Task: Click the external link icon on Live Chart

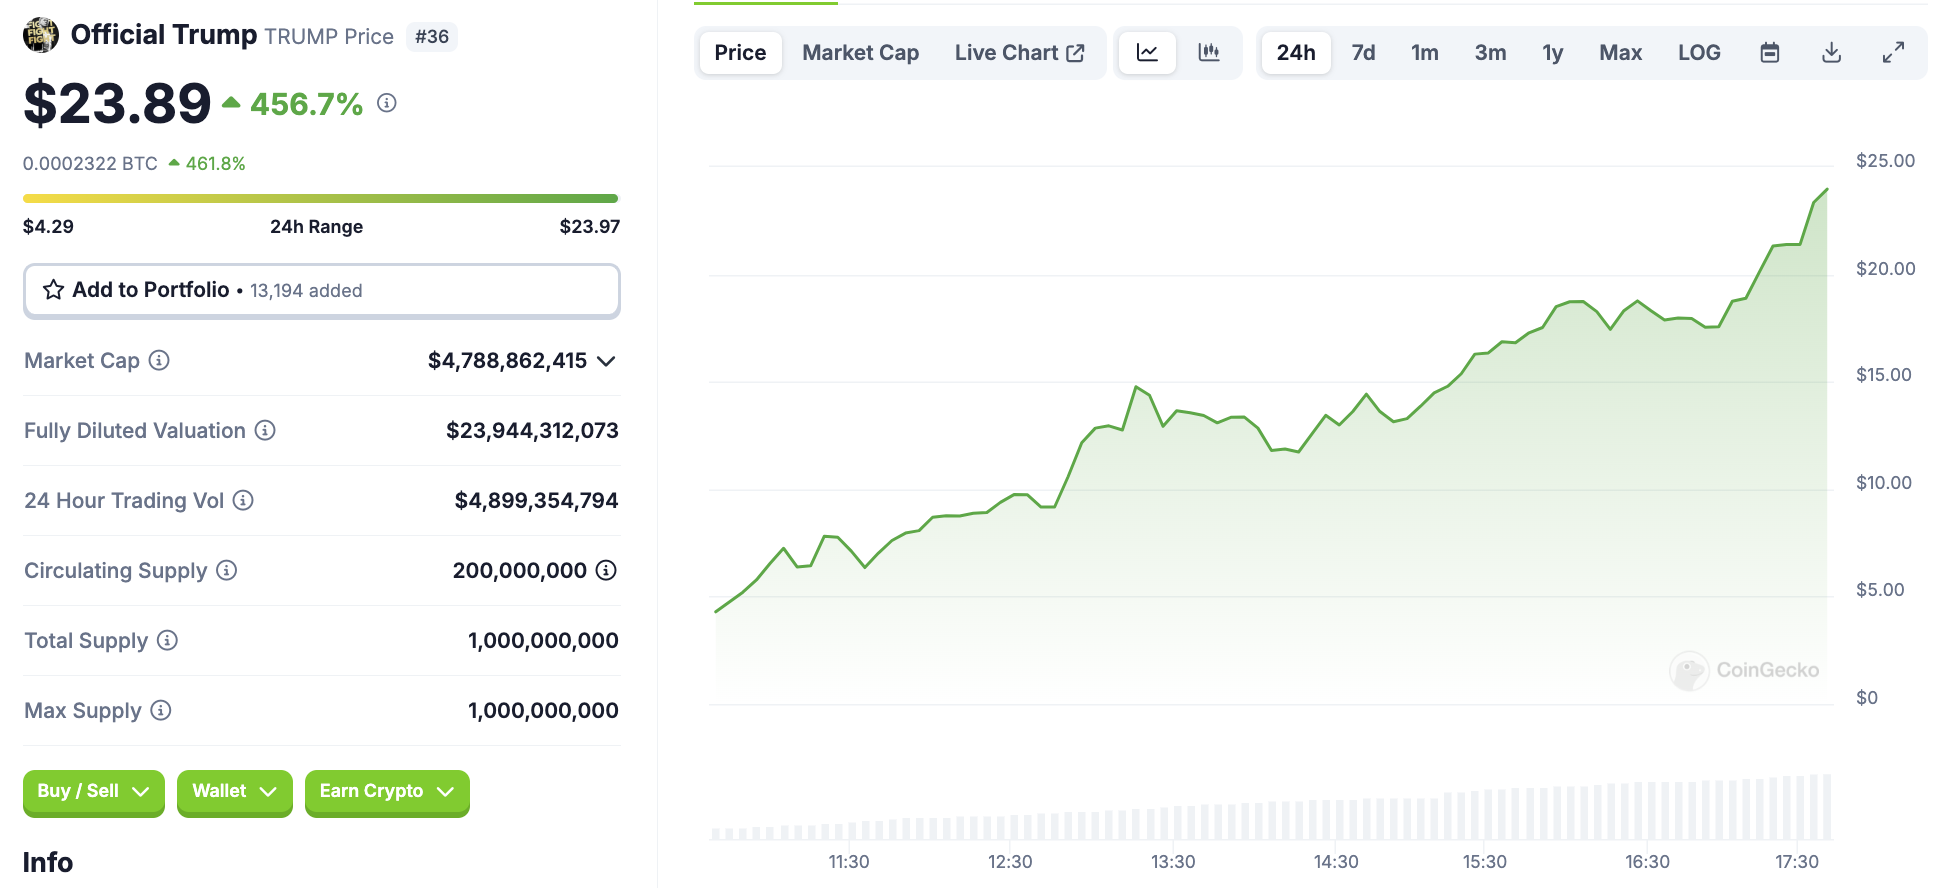Action: click(x=1076, y=53)
